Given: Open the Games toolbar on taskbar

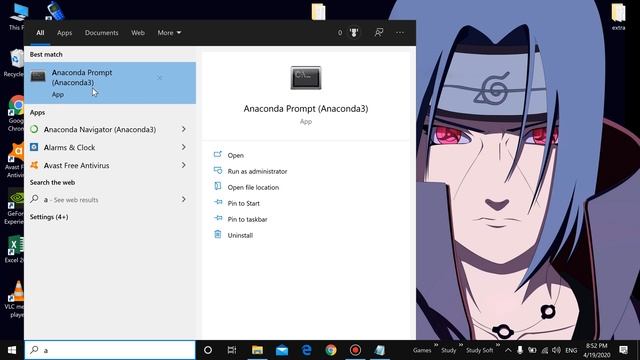Looking at the screenshot, I should point(422,350).
